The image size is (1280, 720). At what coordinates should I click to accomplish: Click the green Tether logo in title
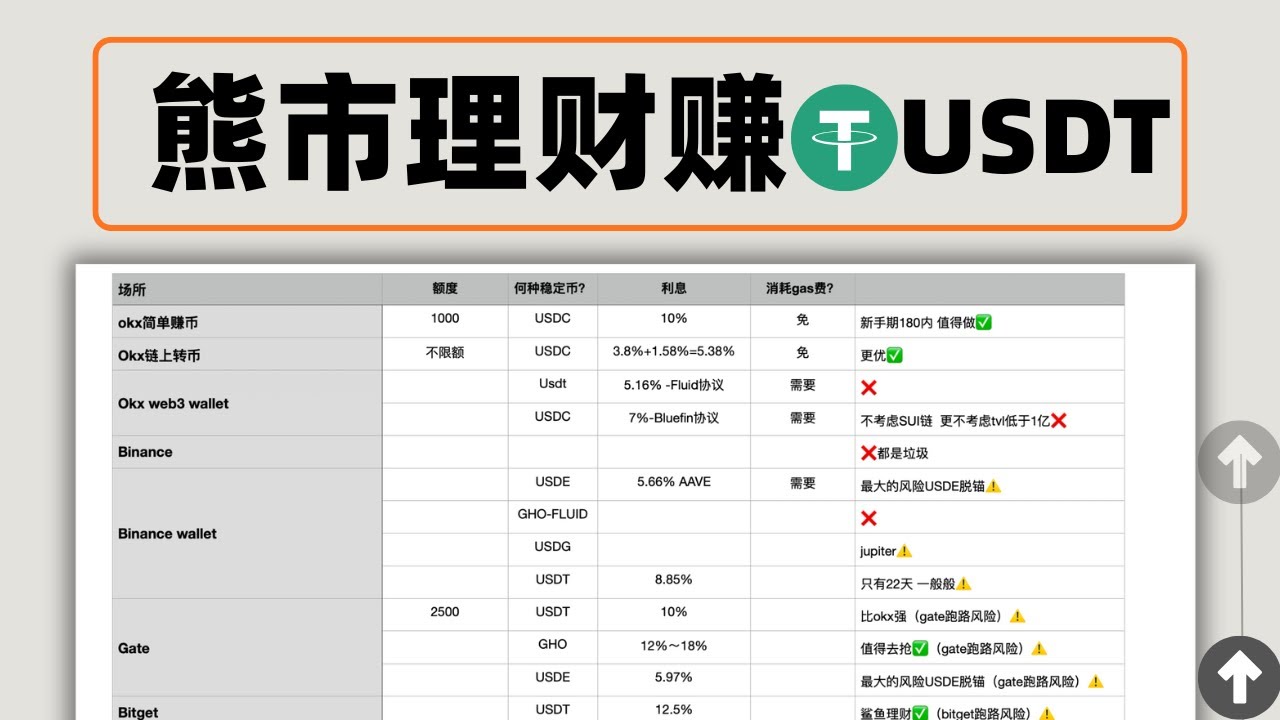coord(844,138)
